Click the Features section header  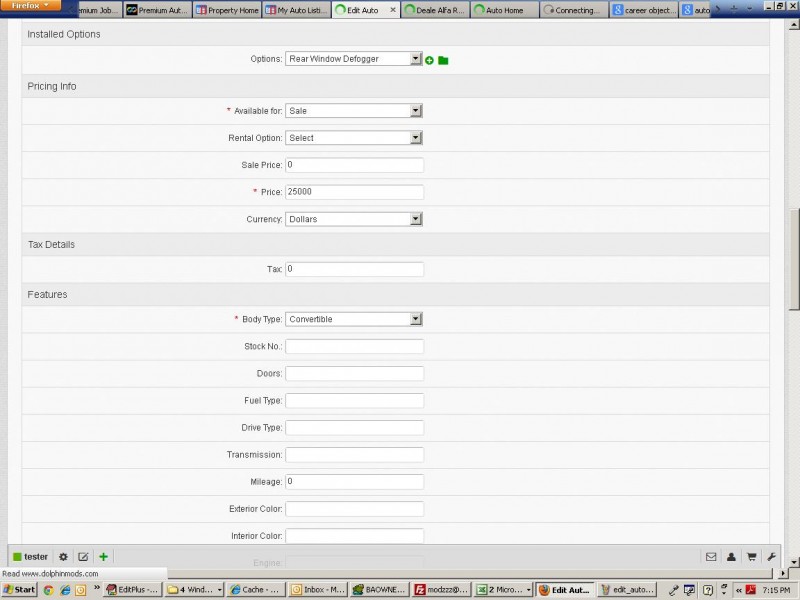point(395,294)
